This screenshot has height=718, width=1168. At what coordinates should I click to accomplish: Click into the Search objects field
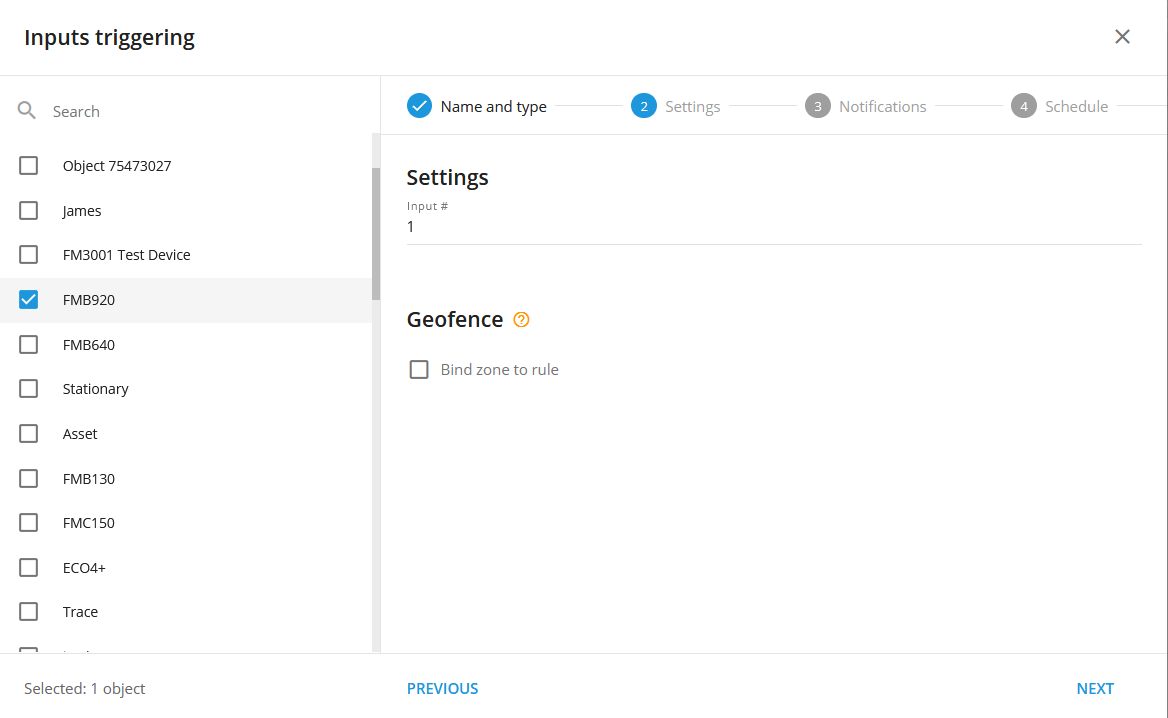pyautogui.click(x=209, y=111)
